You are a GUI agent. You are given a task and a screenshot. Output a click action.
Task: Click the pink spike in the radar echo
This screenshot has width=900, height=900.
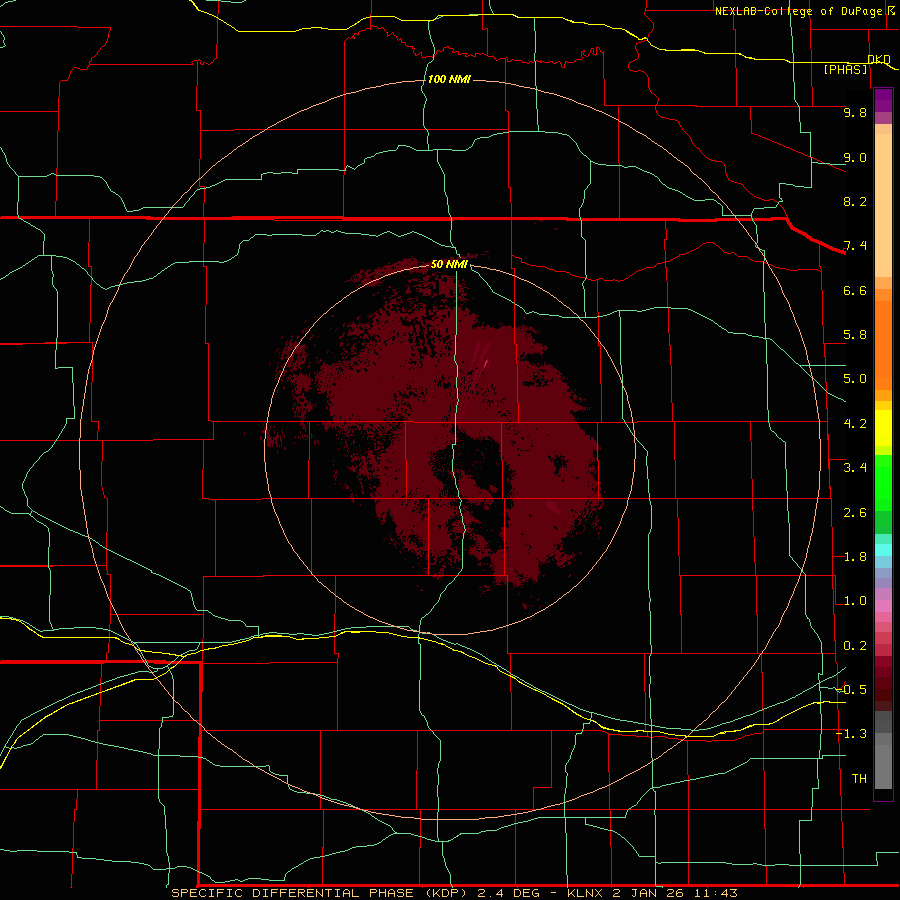click(486, 363)
